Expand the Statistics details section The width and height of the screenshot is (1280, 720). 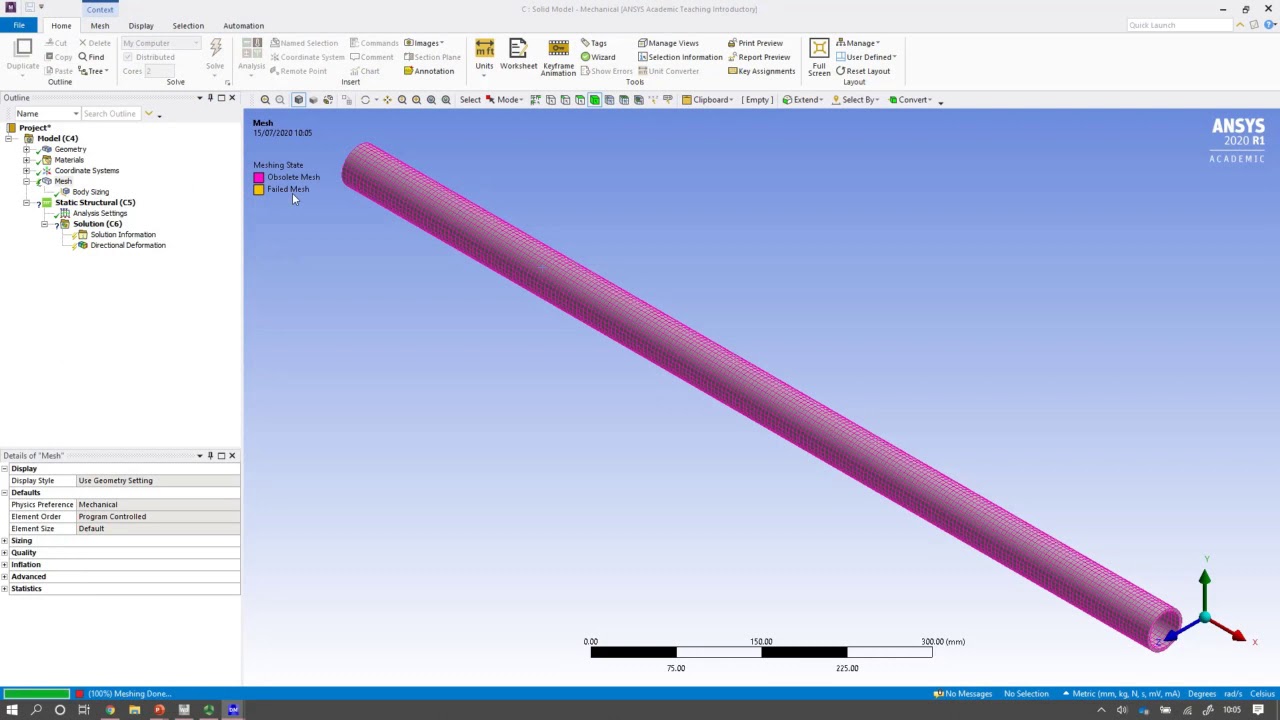point(5,589)
